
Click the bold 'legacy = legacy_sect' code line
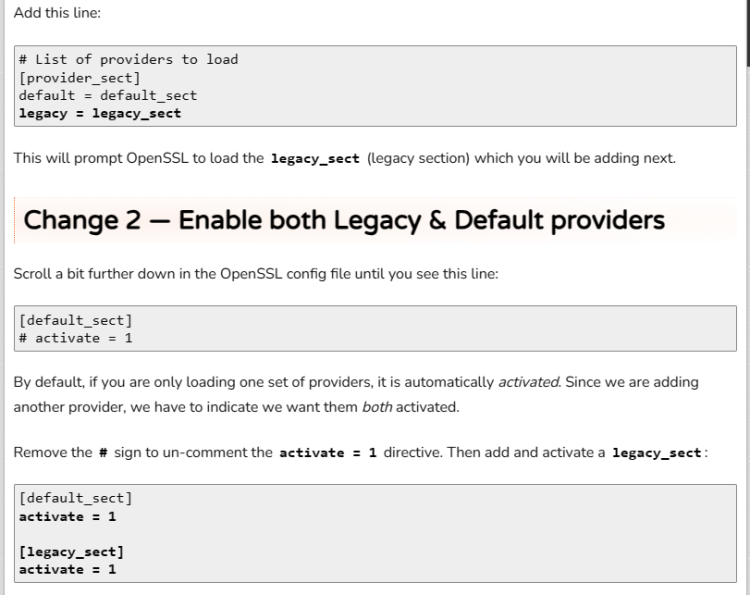(100, 113)
